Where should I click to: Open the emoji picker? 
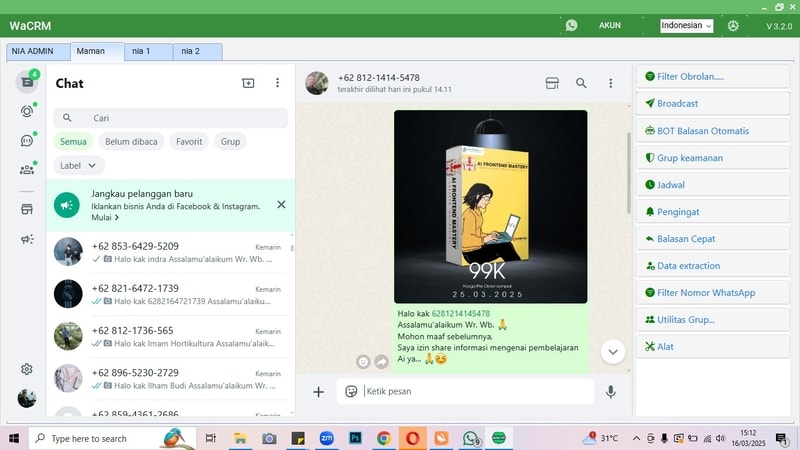(x=351, y=391)
